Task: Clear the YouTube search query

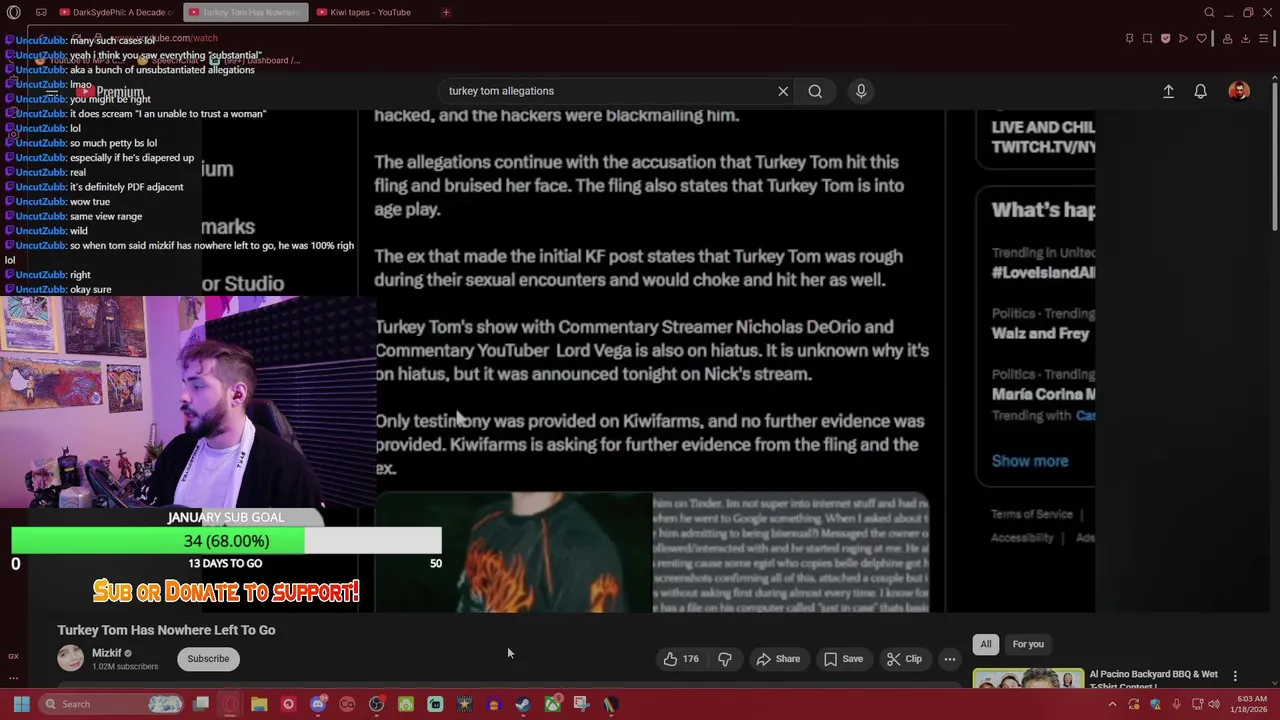Action: click(x=783, y=91)
